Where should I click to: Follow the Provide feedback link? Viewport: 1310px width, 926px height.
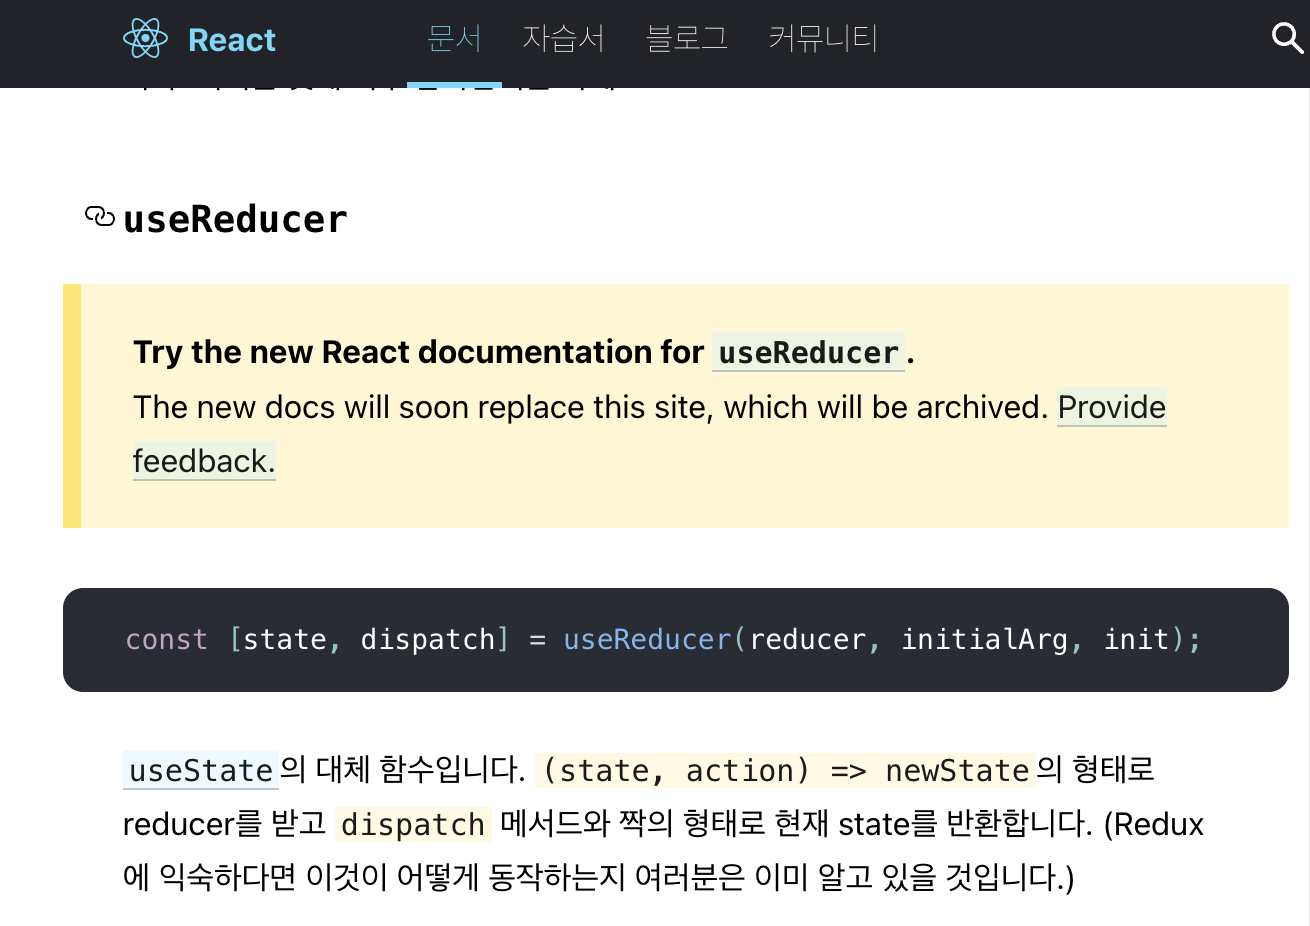point(1111,407)
